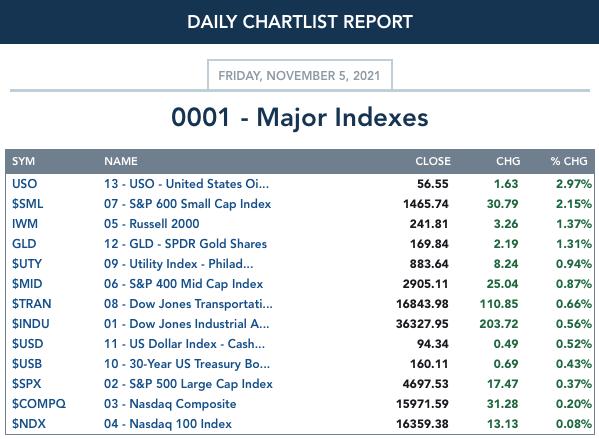The width and height of the screenshot is (599, 439).
Task: Select the $UTY symbol link
Action: [x=27, y=264]
